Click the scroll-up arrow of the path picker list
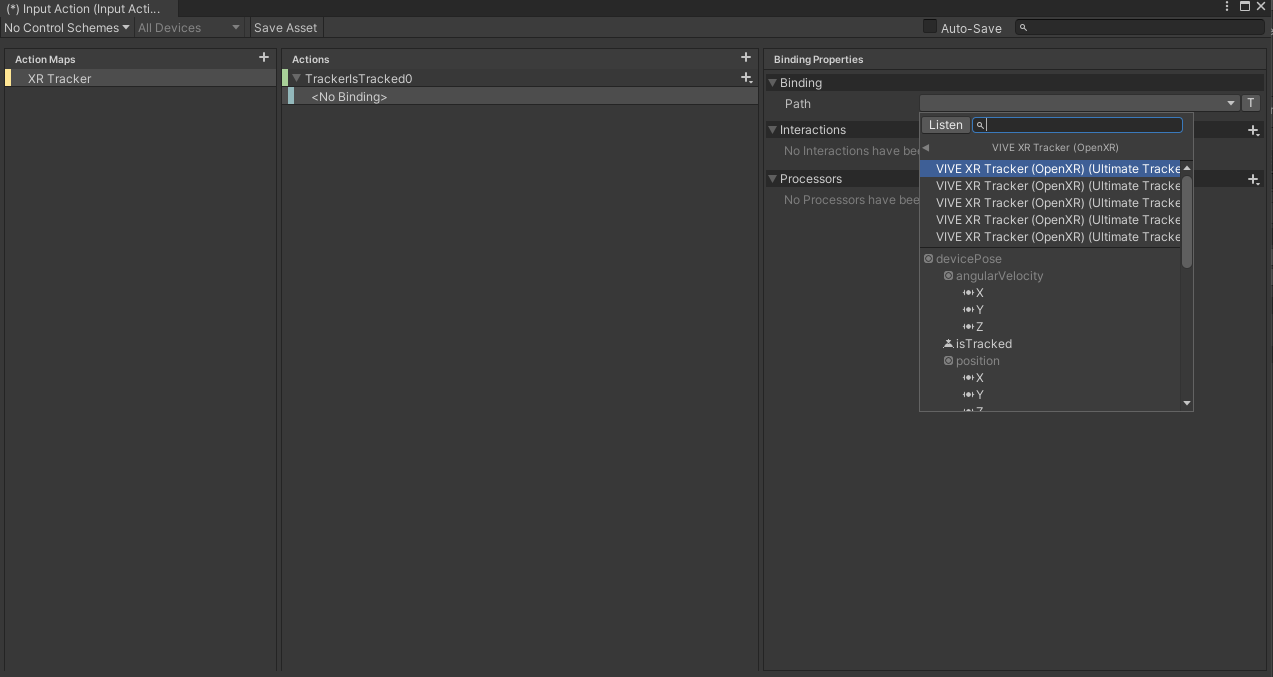Image resolution: width=1273 pixels, height=677 pixels. 1187,168
